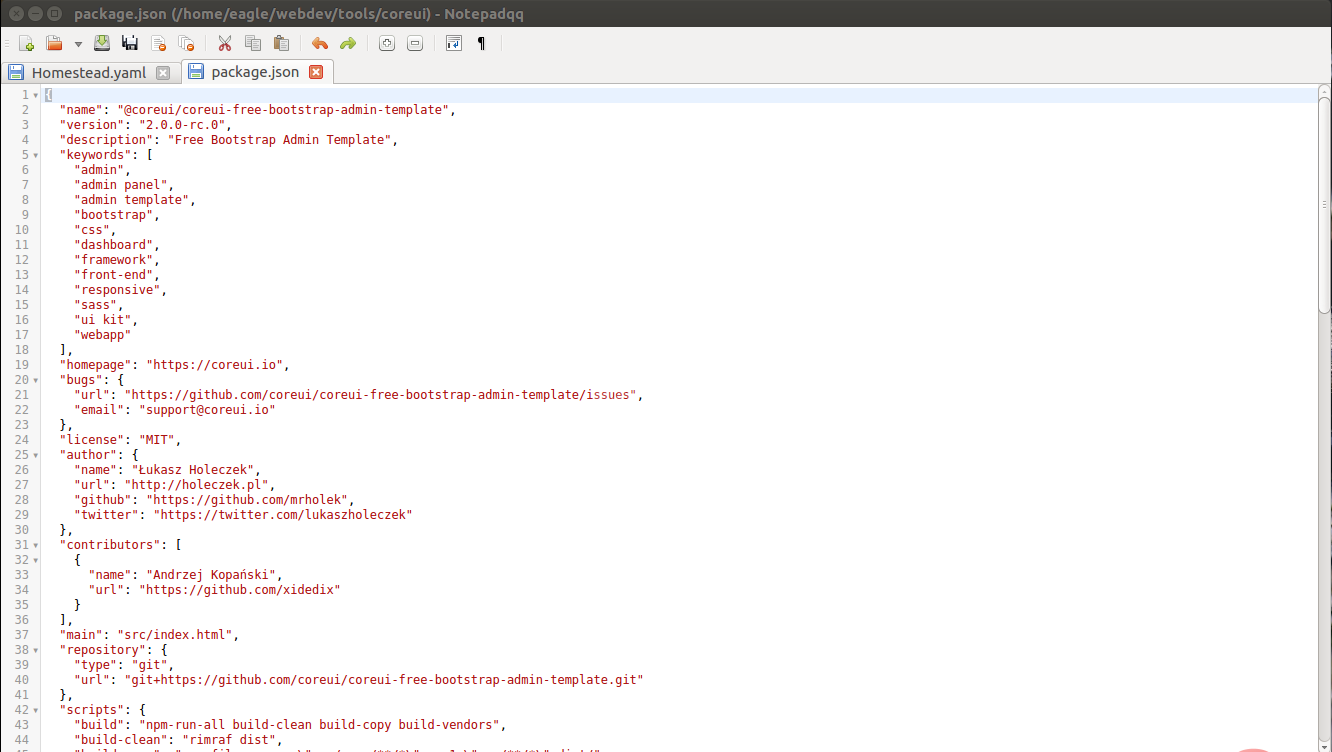Select the package.json tab
The image size is (1332, 752).
tap(255, 72)
